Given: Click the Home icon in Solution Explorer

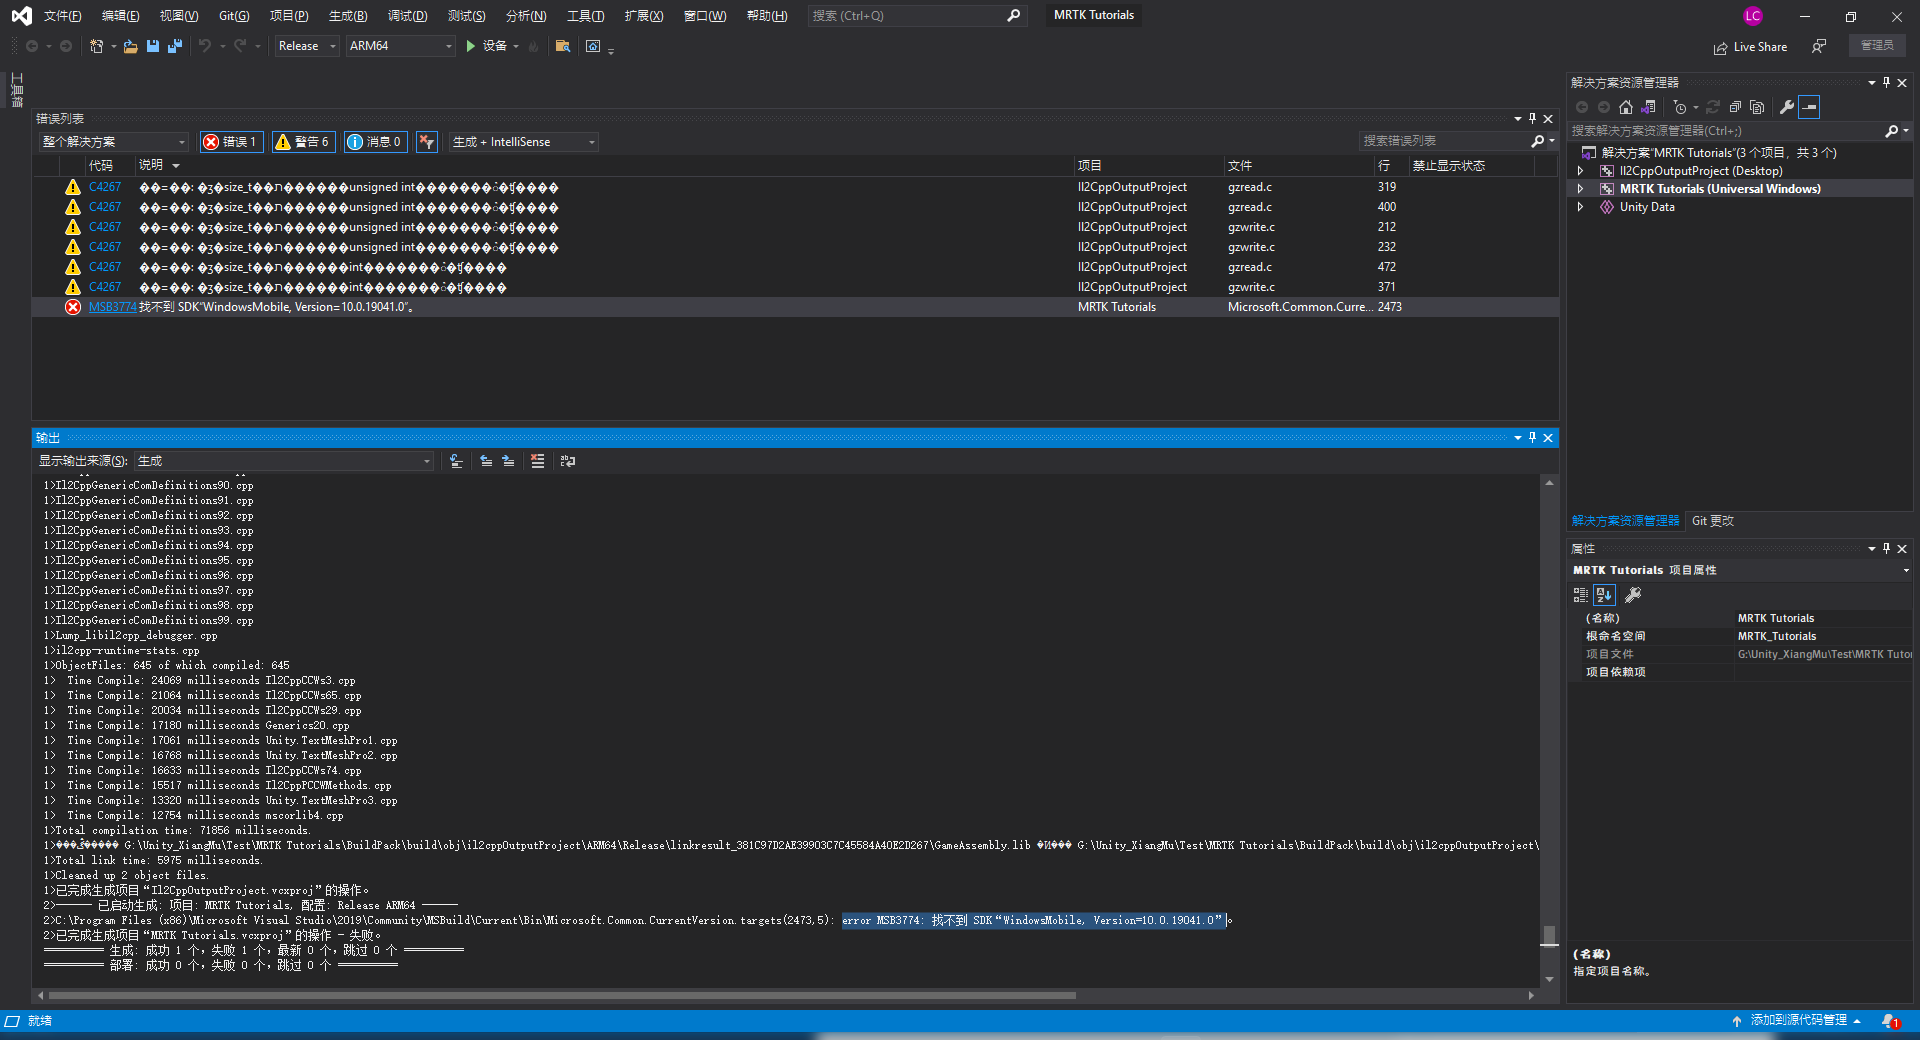Looking at the screenshot, I should click(x=1626, y=107).
